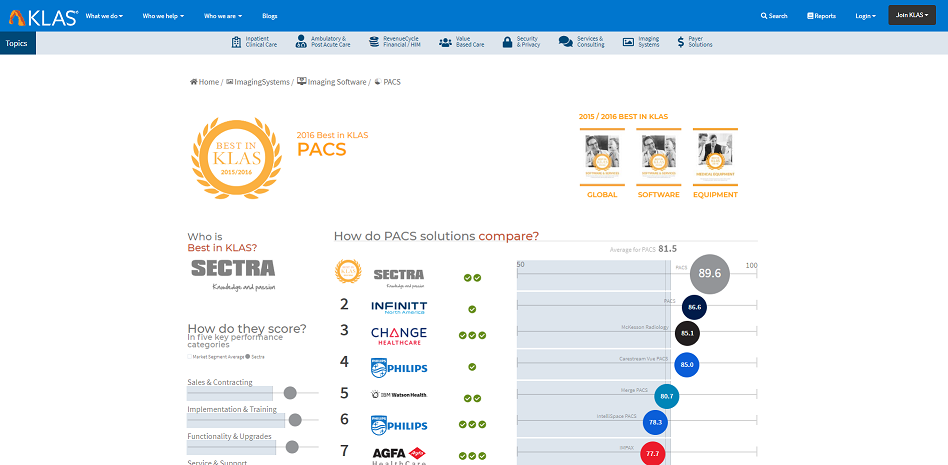This screenshot has height=465, width=948.
Task: Open the Value Based Care people icon
Action: 446,42
